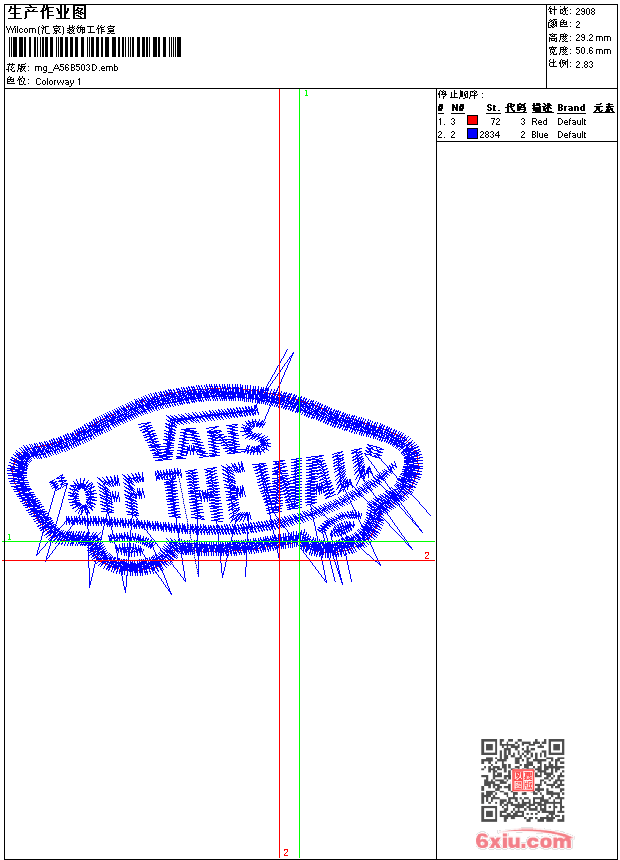The width and height of the screenshot is (620, 860).
Task: Click the blue color swatch in stop sequence
Action: coord(472,134)
